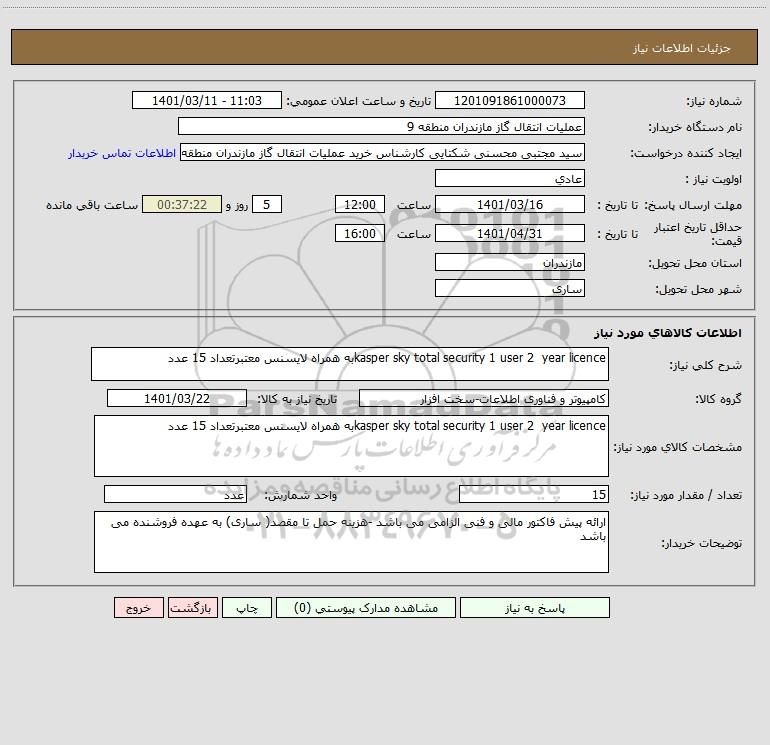Viewport: 770px width, 745px height.
Task: Click counting unit field عدد
Action: coord(175,494)
